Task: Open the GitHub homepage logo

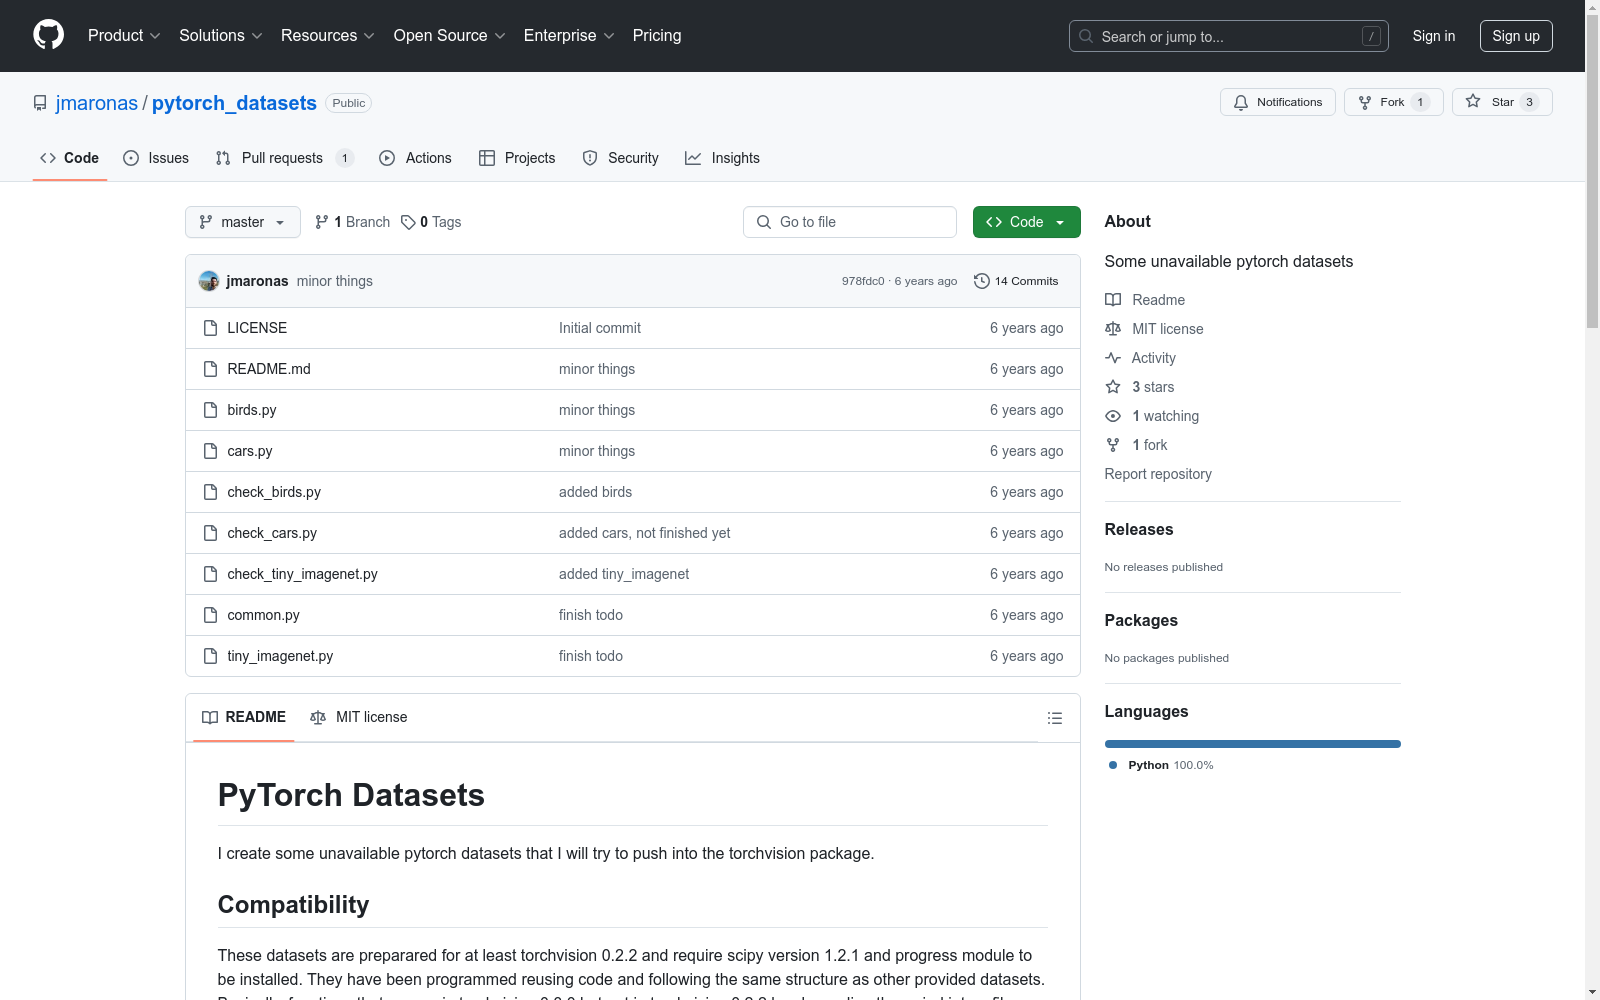Action: [48, 35]
